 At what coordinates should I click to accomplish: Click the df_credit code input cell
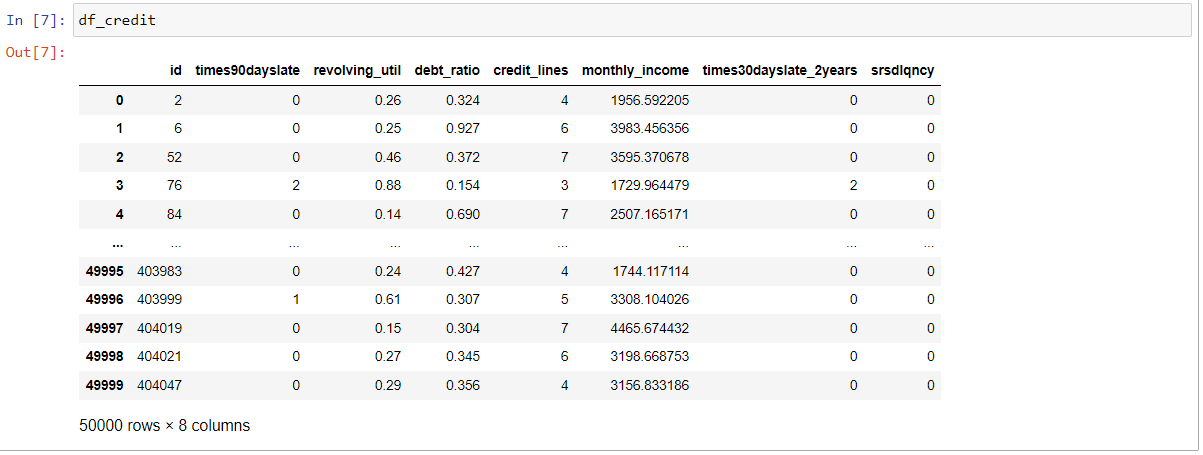[x=630, y=20]
